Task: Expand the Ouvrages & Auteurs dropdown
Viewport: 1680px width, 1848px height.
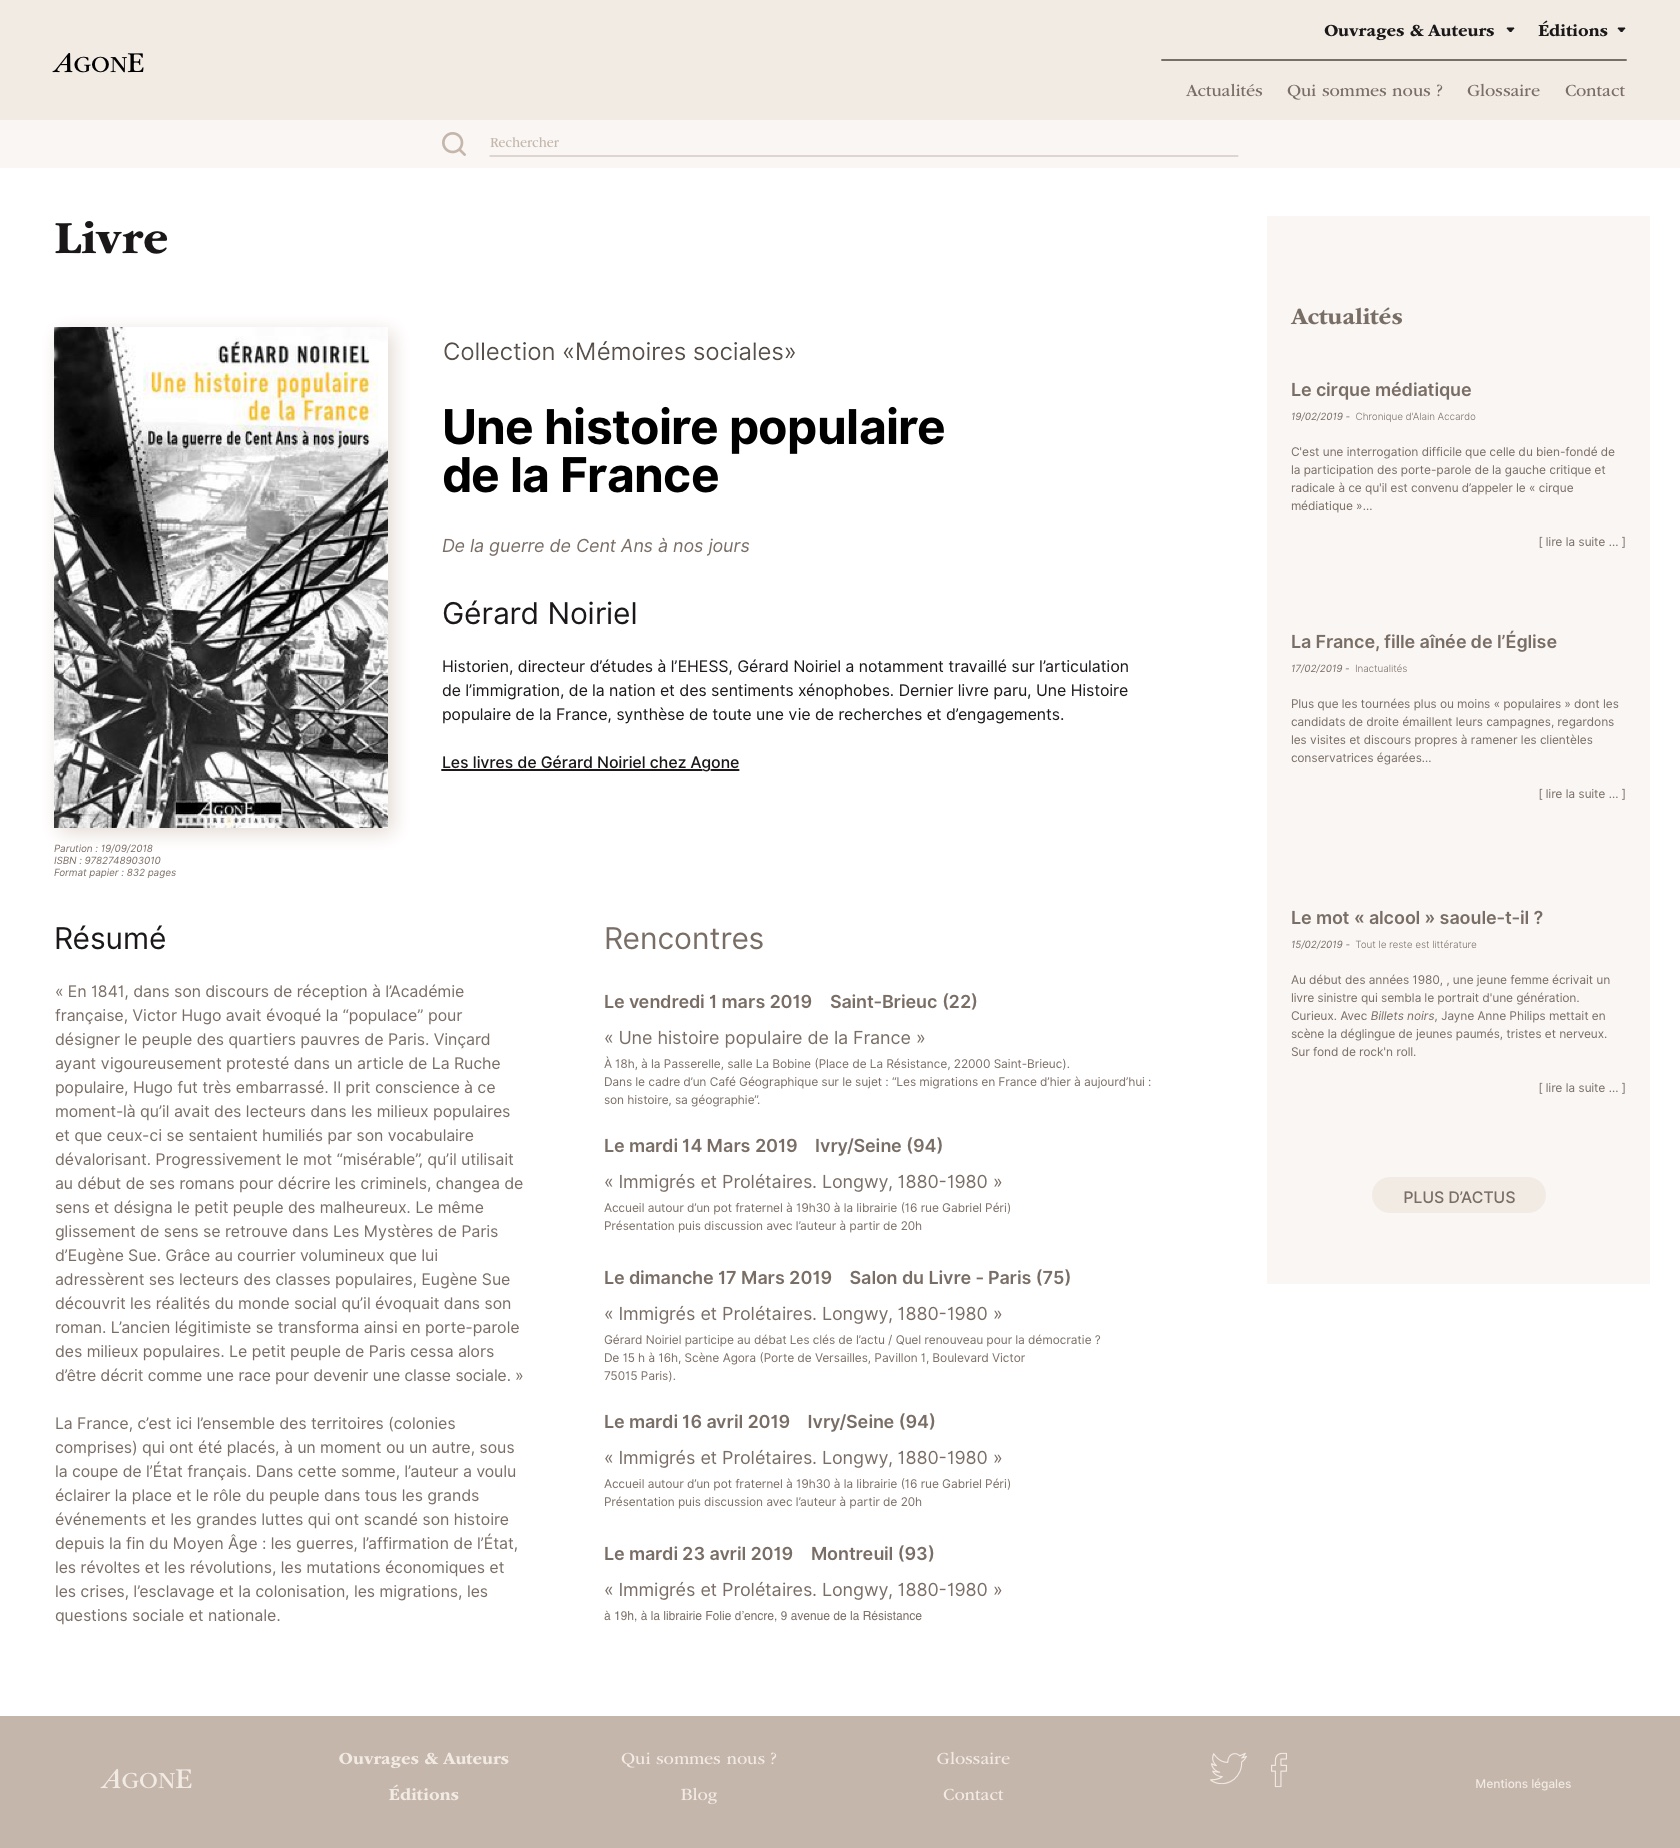Action: coord(1418,30)
